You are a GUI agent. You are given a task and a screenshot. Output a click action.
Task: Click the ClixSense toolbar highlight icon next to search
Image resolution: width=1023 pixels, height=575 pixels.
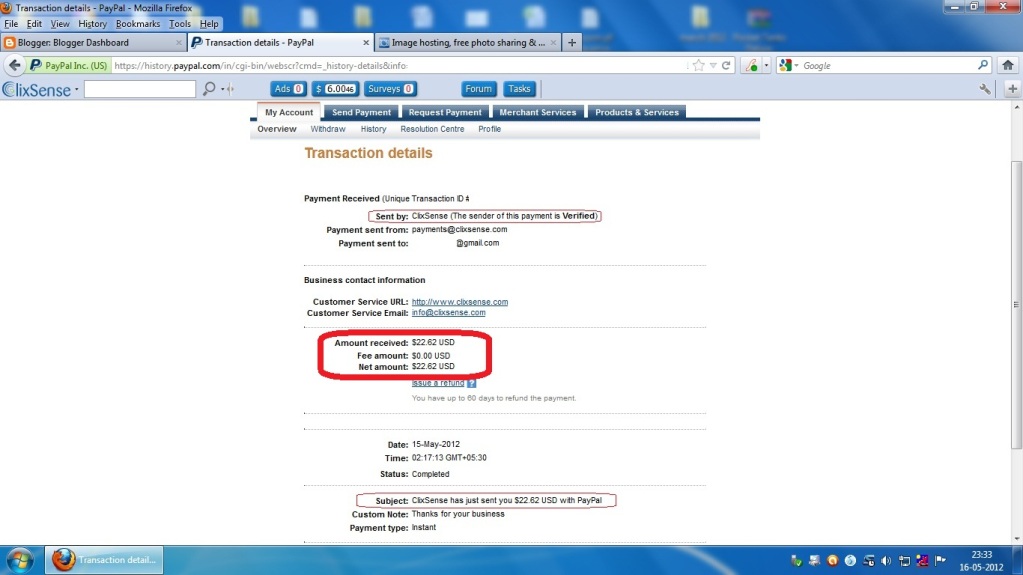tap(228, 89)
